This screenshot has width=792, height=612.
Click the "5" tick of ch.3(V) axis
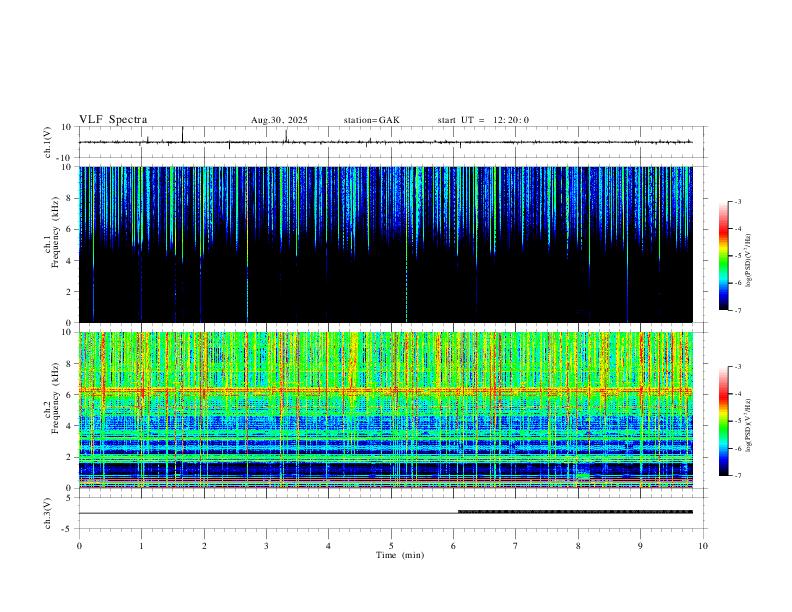tap(70, 498)
